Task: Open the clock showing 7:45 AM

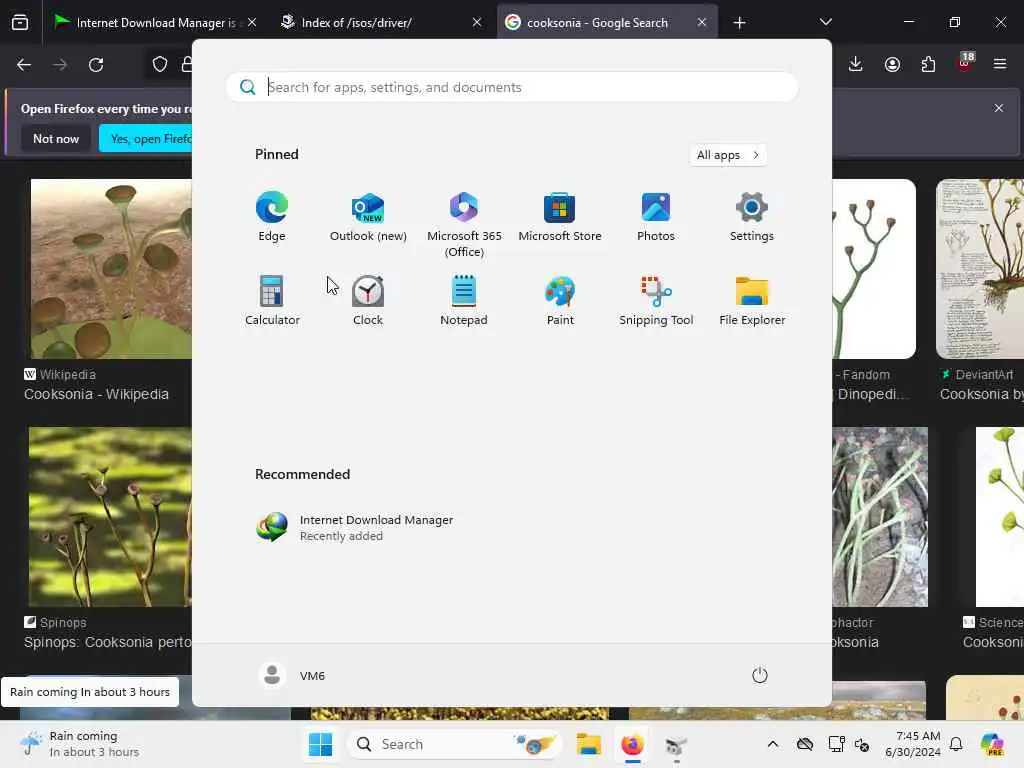Action: tap(913, 744)
